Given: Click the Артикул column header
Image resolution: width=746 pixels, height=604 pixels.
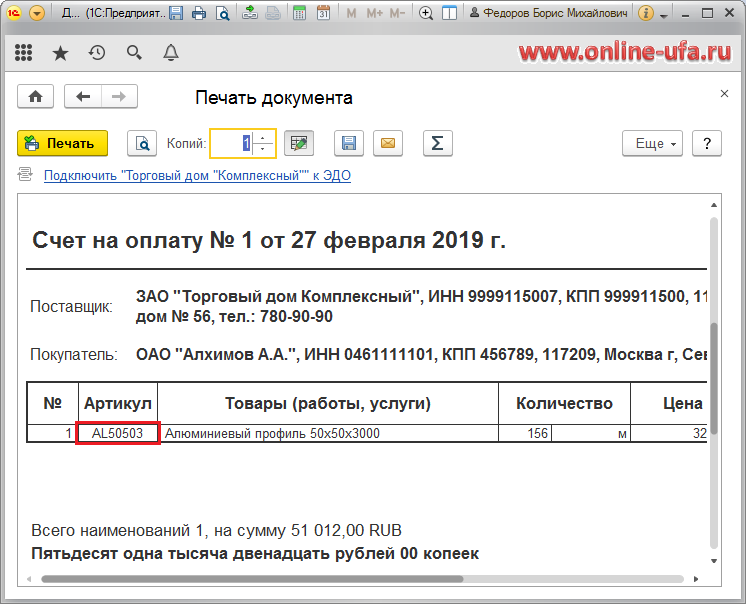Looking at the screenshot, I should [118, 403].
